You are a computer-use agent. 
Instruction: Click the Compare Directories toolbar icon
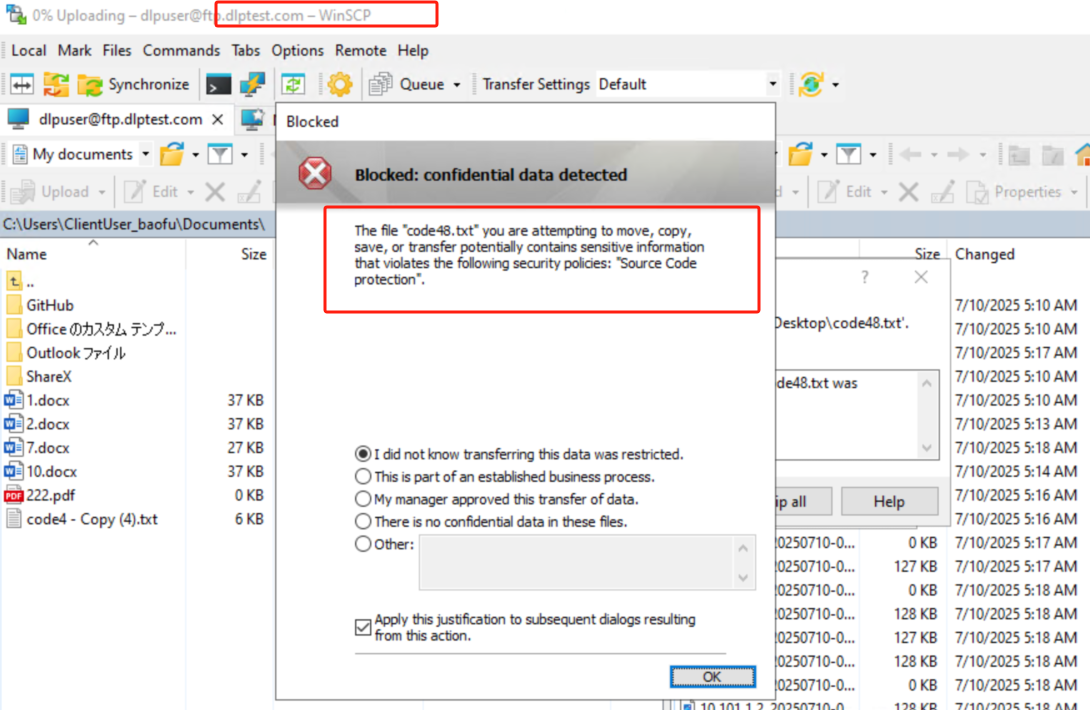click(x=22, y=85)
